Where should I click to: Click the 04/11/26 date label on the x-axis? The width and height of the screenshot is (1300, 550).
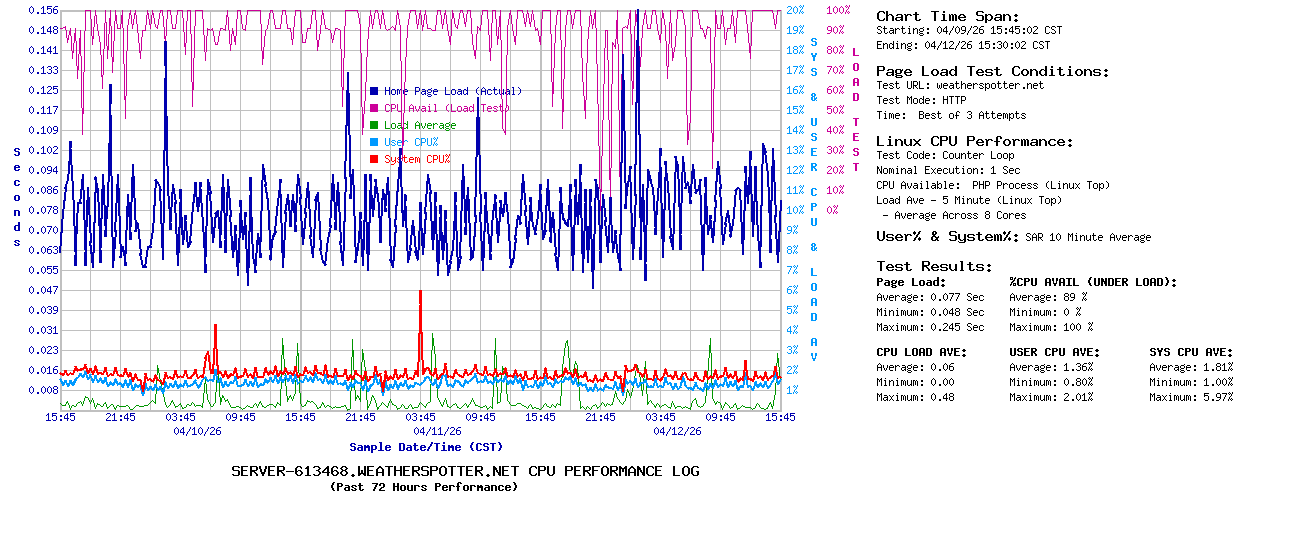[x=437, y=431]
